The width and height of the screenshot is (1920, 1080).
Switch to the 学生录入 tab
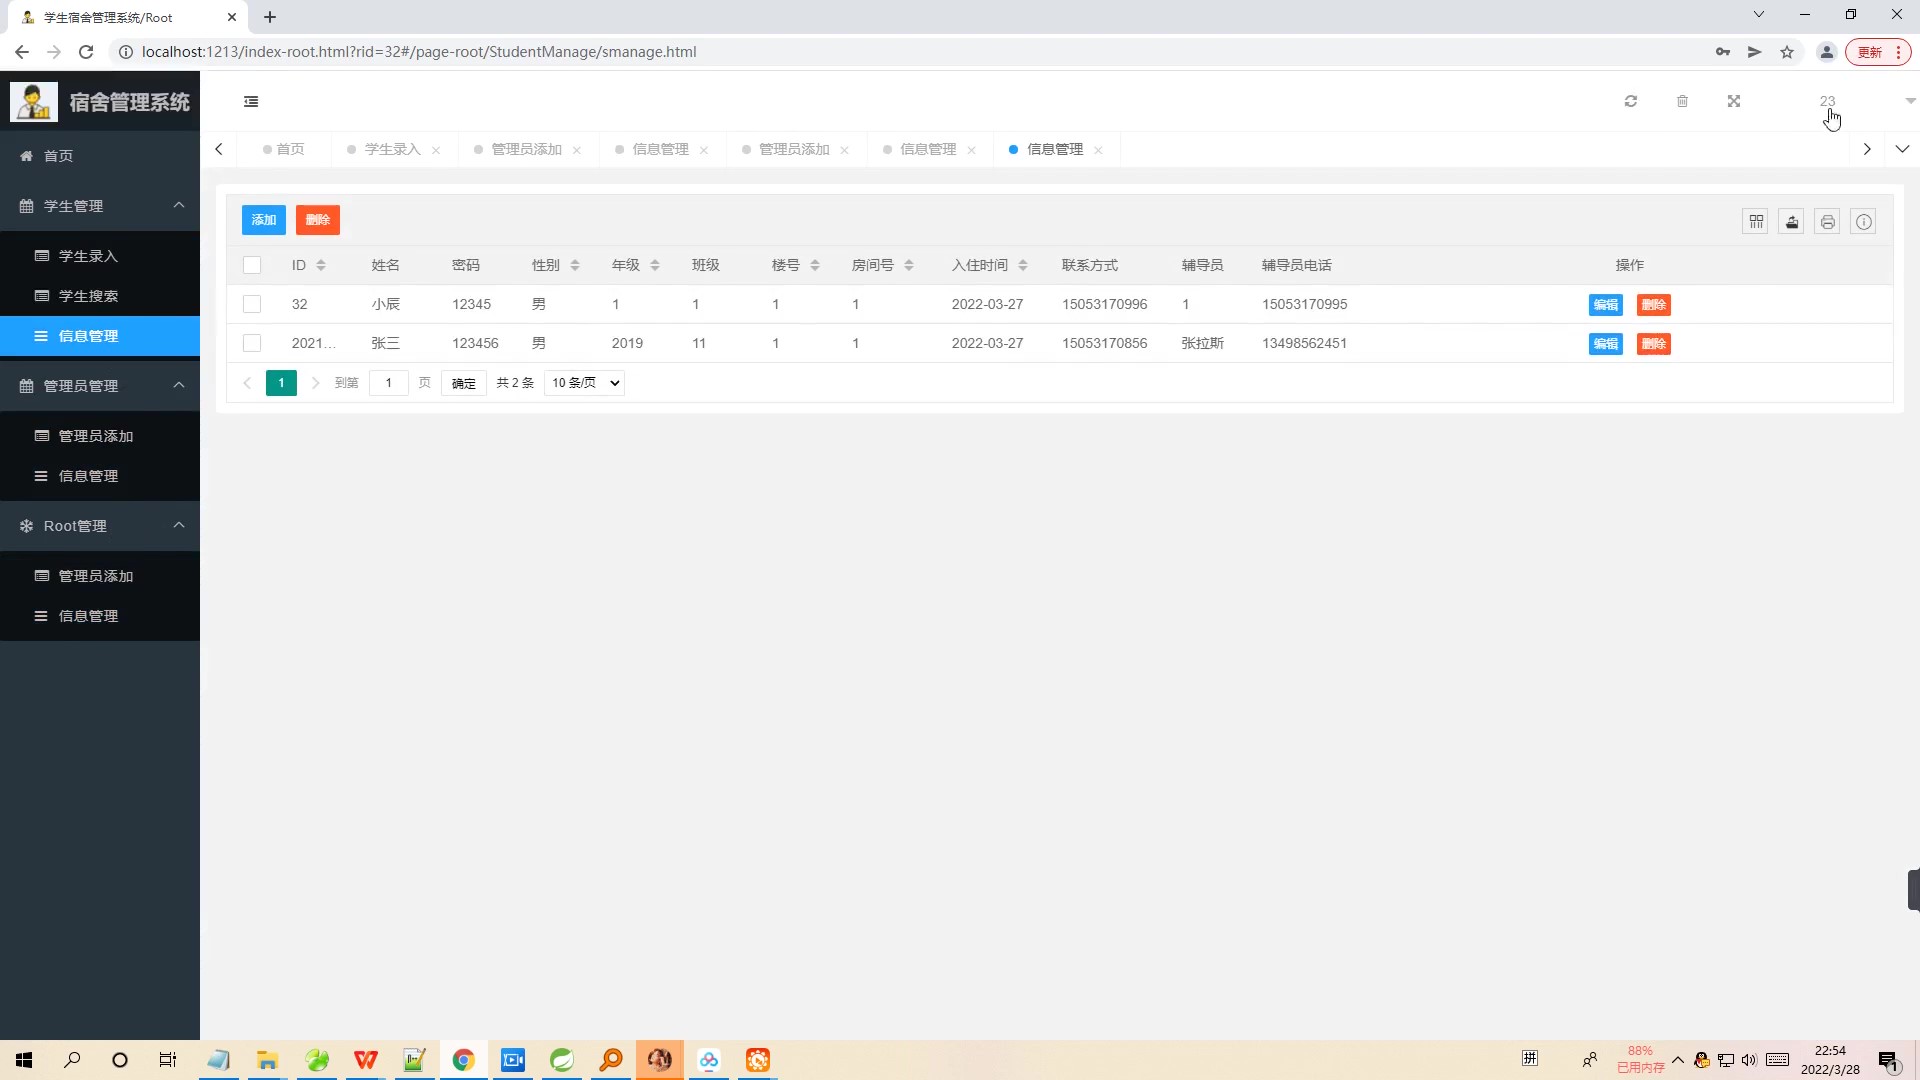tap(391, 148)
